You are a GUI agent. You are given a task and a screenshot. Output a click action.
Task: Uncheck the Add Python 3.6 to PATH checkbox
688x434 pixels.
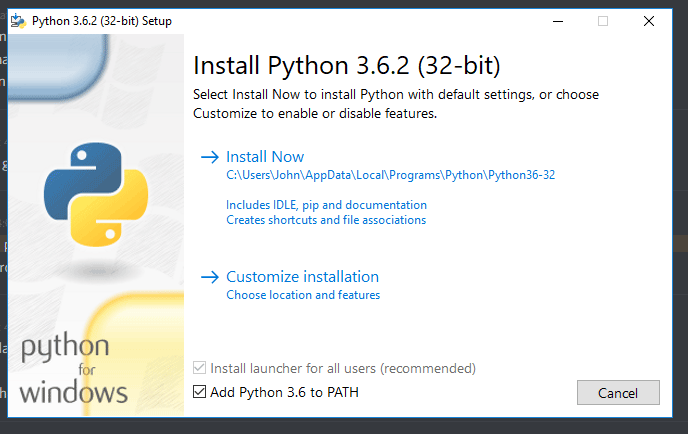pyautogui.click(x=200, y=392)
